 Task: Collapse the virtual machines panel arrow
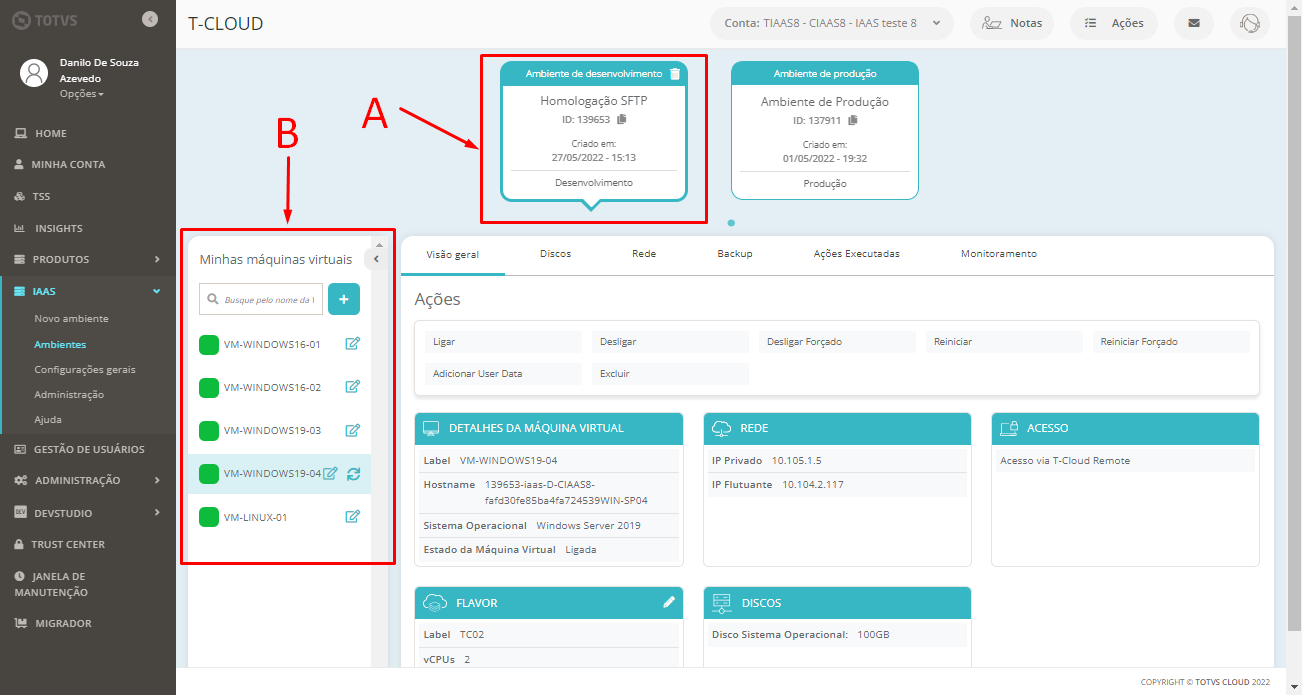376,259
